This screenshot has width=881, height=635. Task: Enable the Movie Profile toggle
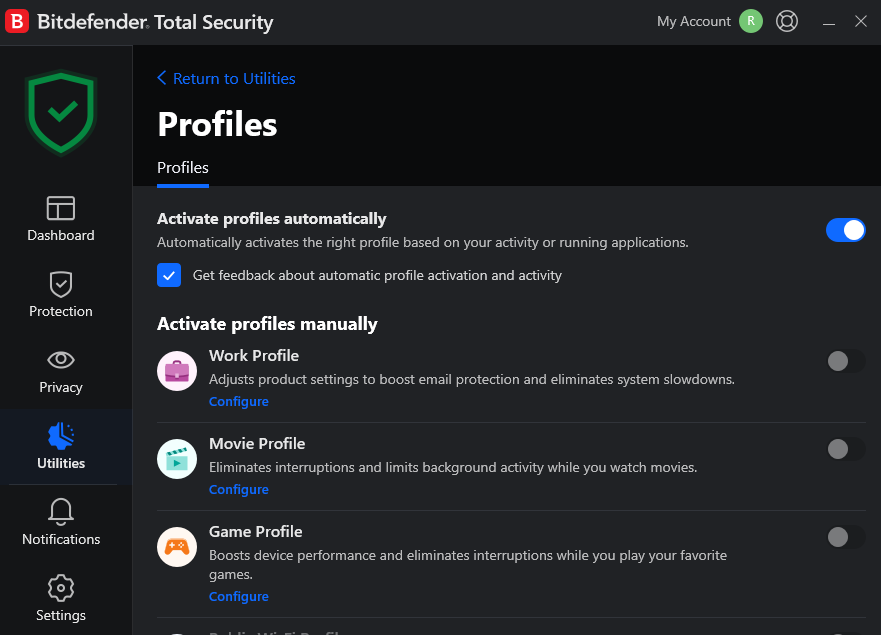coord(846,449)
